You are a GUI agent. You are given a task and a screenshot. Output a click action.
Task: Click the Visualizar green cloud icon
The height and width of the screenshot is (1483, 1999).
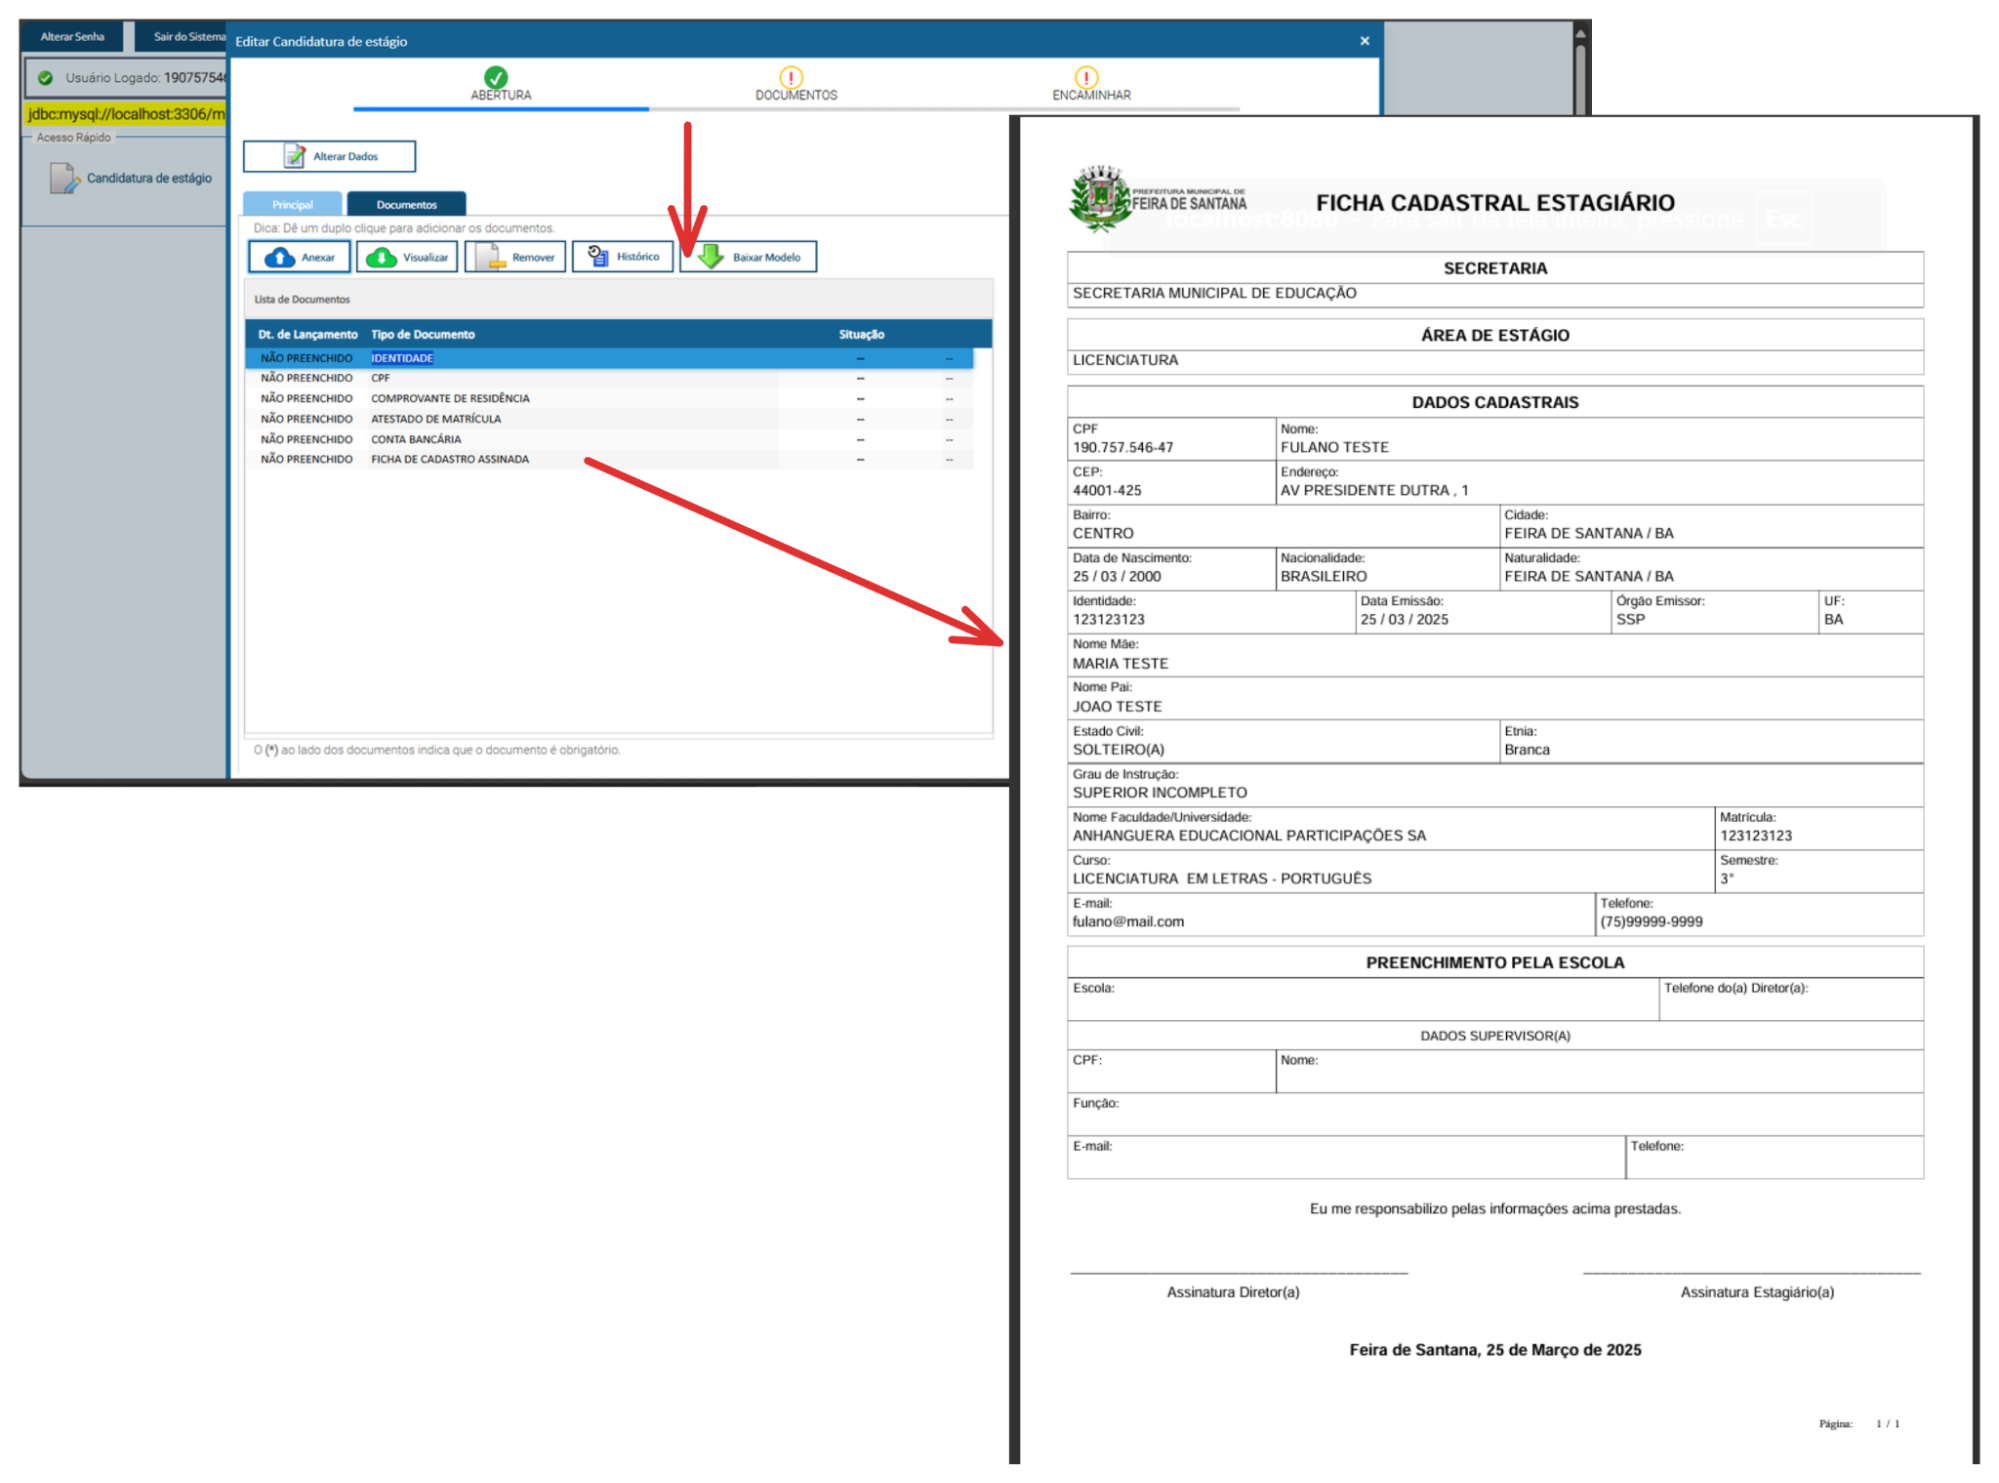coord(381,258)
